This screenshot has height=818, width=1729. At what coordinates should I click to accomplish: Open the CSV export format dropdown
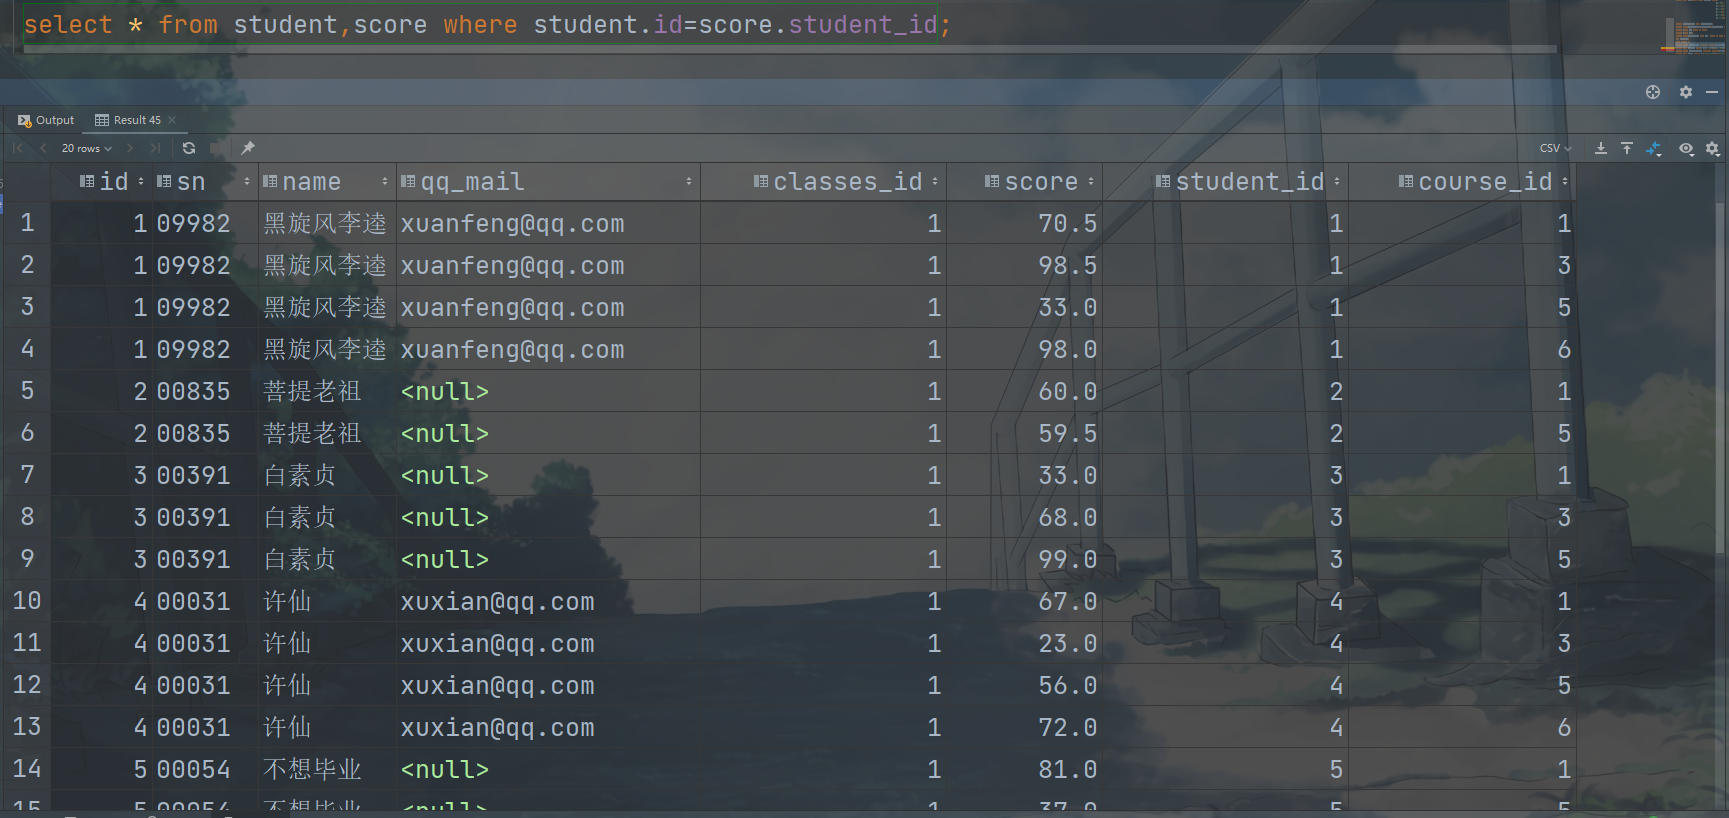(1555, 148)
